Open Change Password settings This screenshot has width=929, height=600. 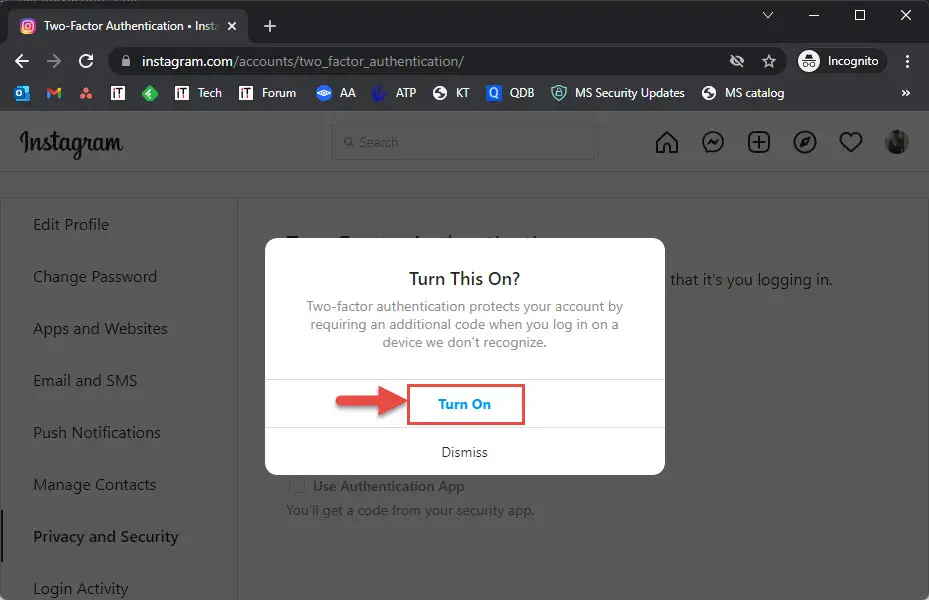click(x=95, y=277)
